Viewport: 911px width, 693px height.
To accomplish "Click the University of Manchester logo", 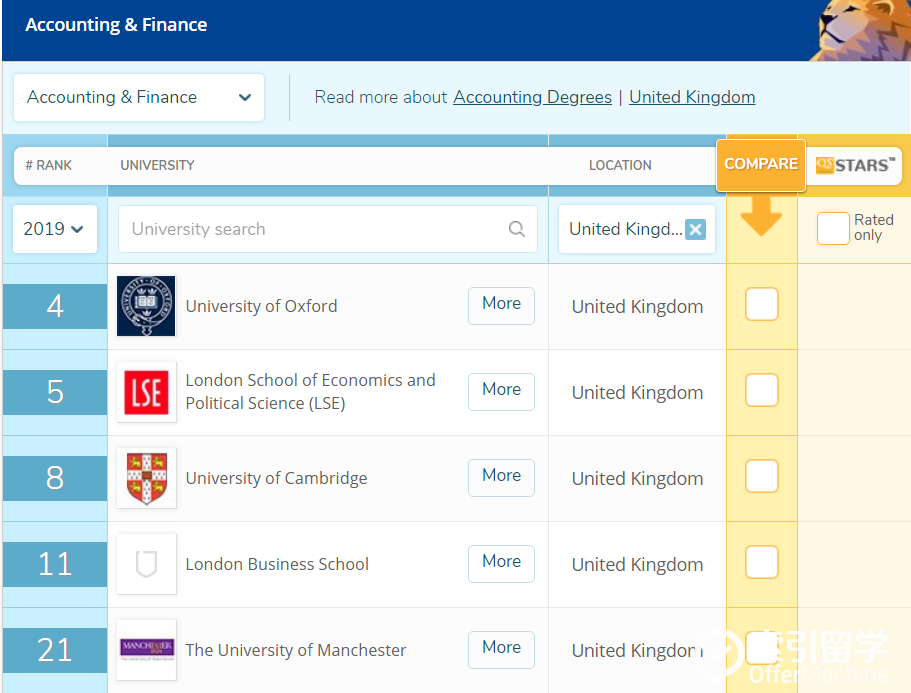I will click(146, 650).
